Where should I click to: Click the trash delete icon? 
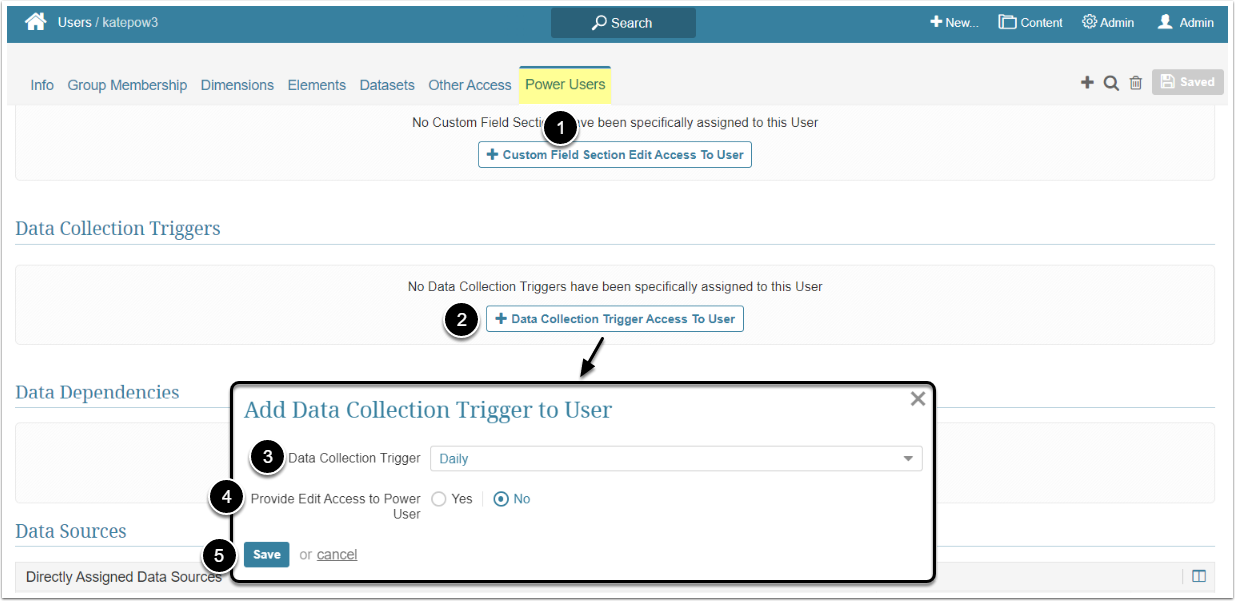pyautogui.click(x=1136, y=83)
